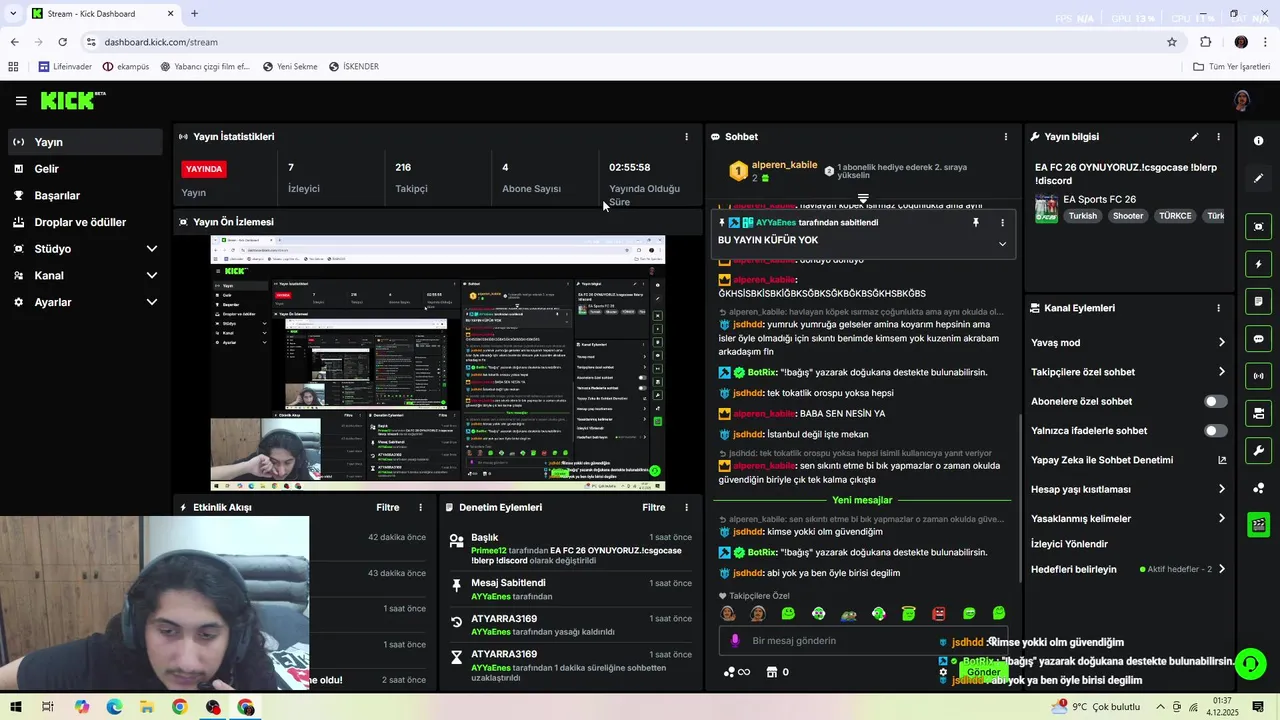Open the Sohbet panel three-dot menu

pyautogui.click(x=1006, y=137)
